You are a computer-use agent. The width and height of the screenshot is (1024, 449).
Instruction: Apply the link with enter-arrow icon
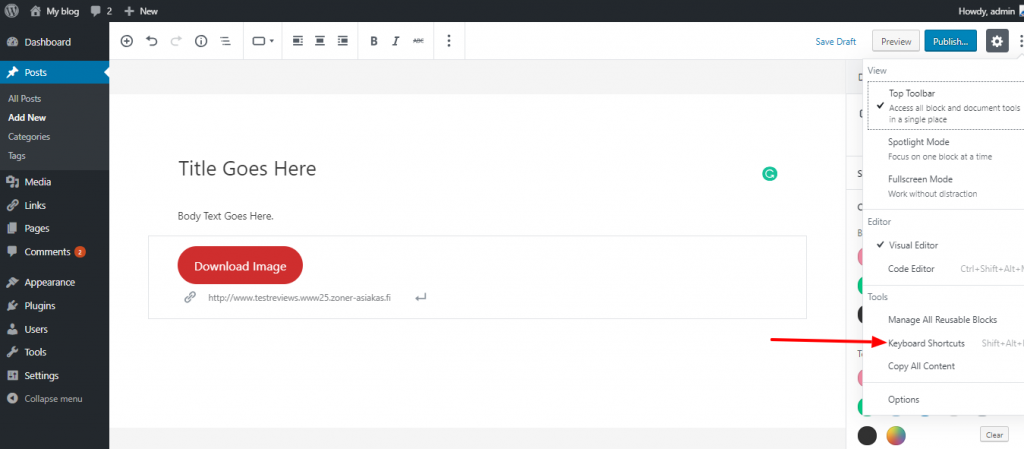(x=421, y=298)
